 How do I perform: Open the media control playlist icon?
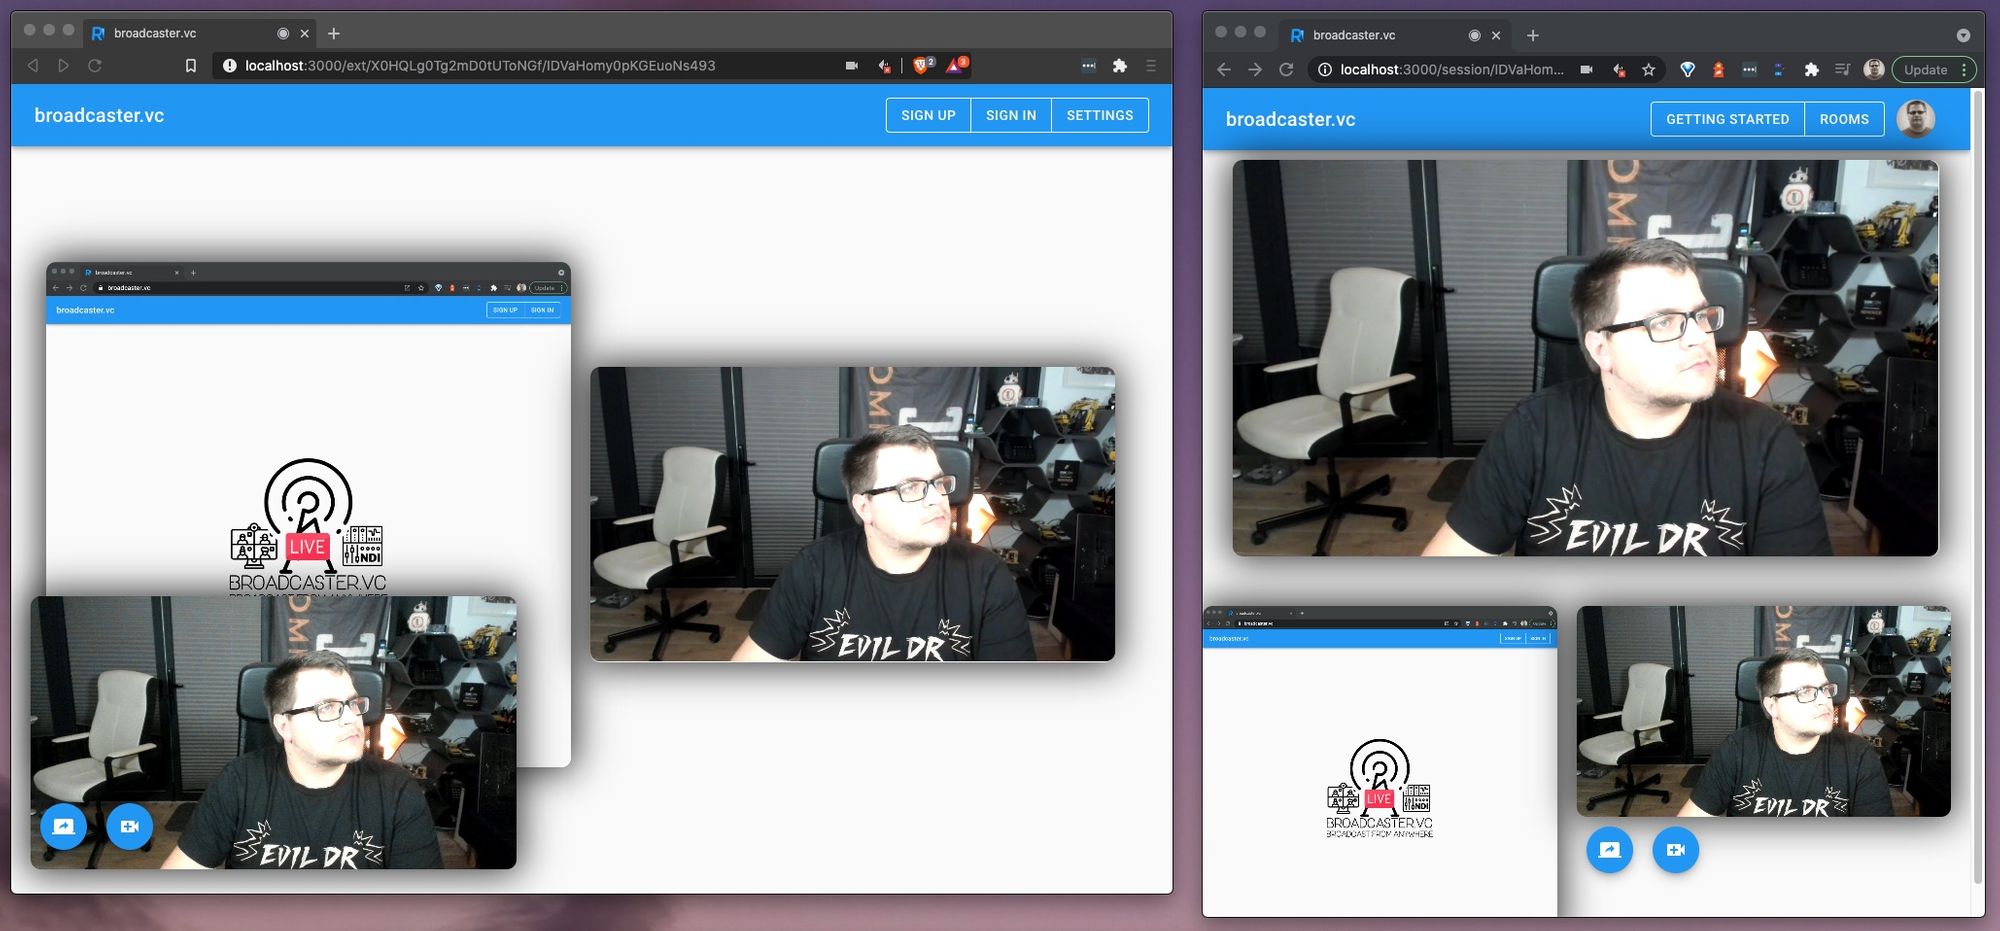(1842, 69)
